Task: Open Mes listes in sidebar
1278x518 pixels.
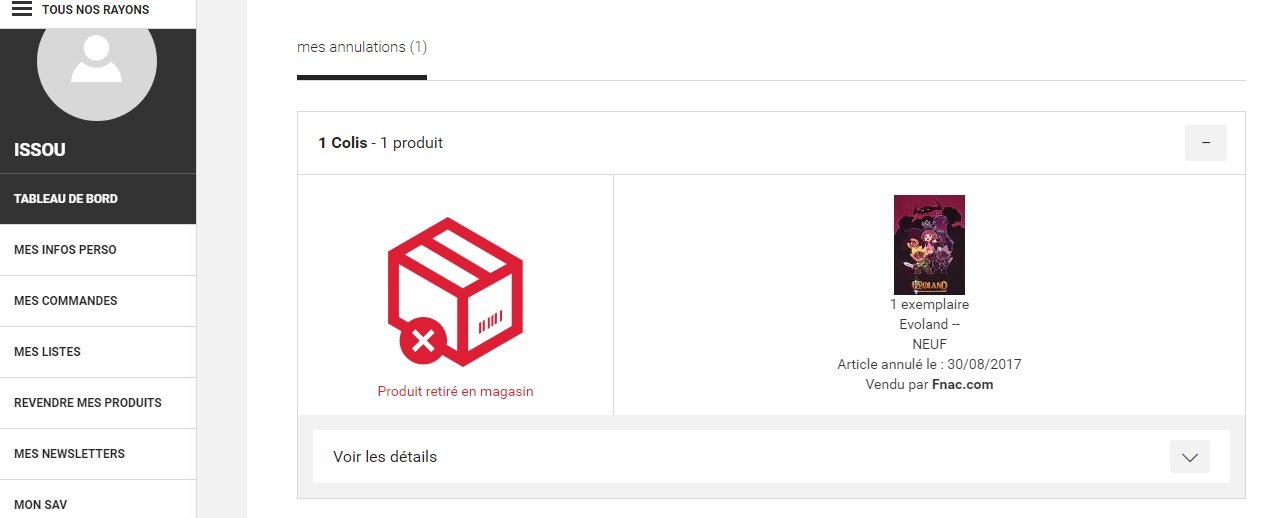Action: click(47, 352)
